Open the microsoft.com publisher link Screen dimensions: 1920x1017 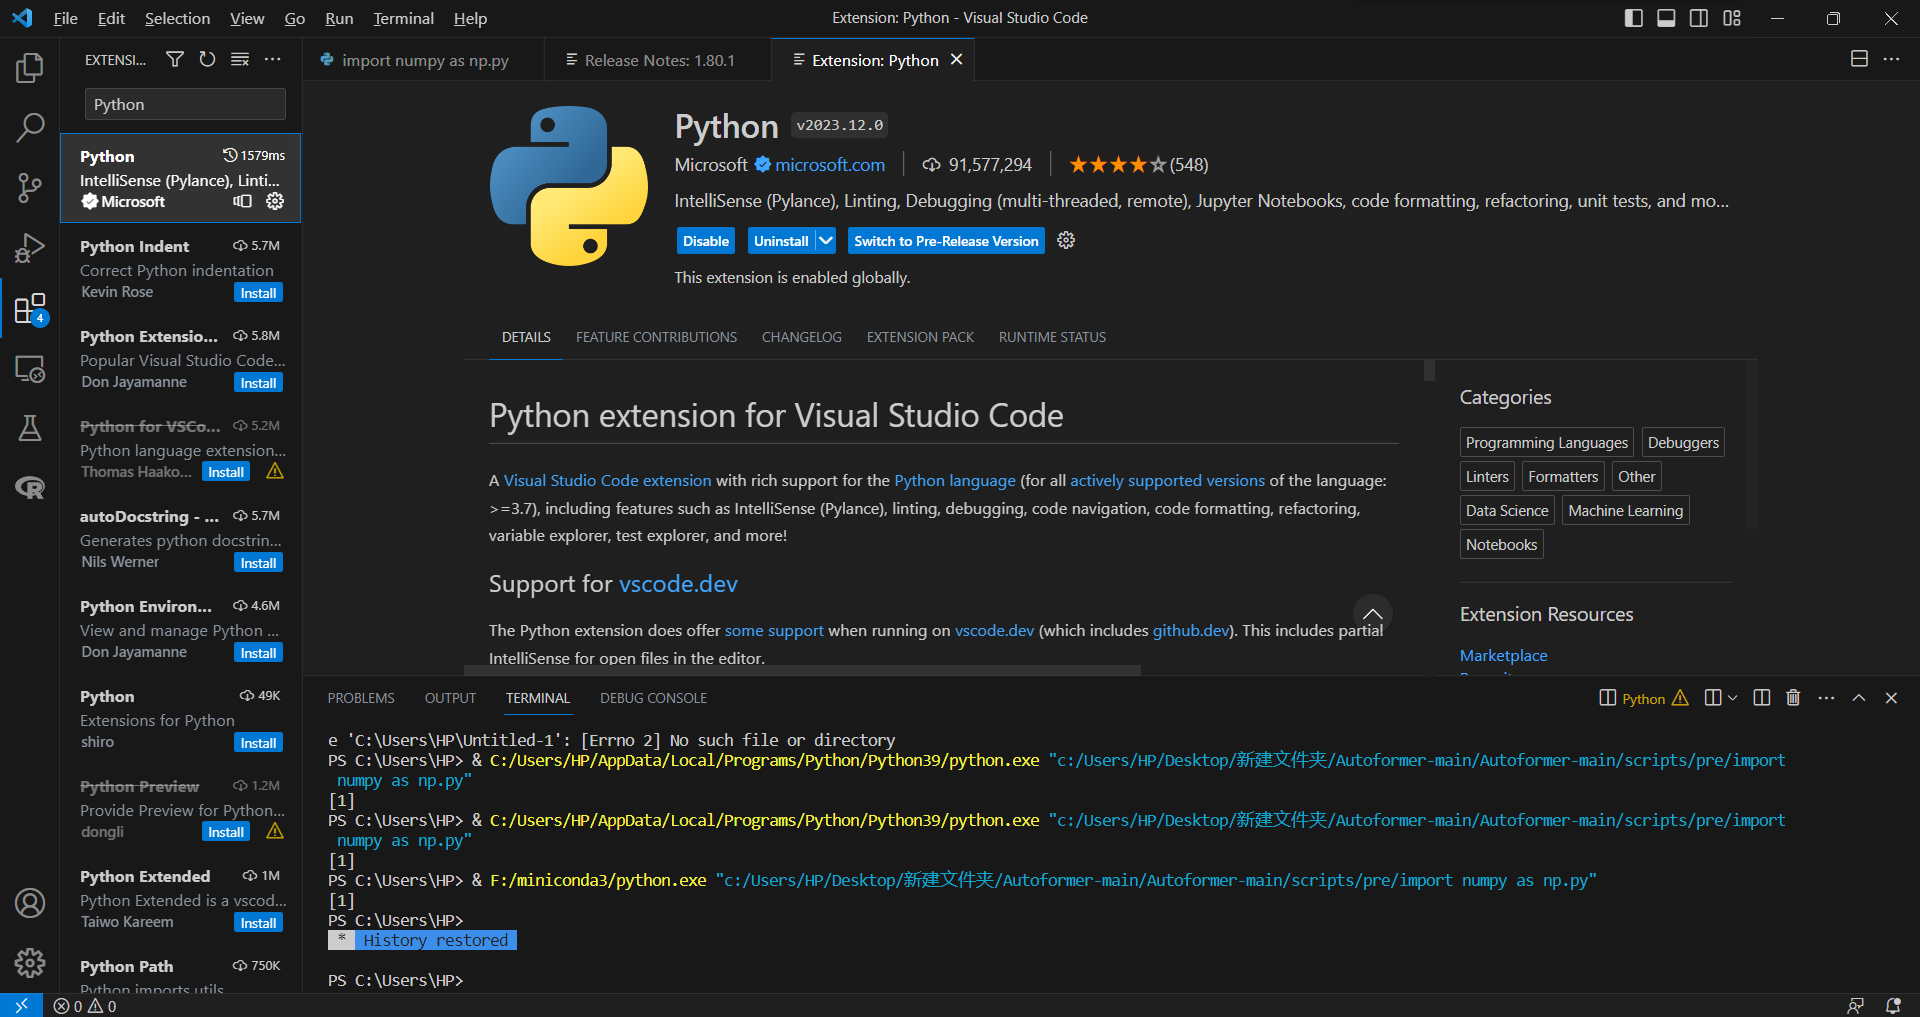click(x=830, y=164)
